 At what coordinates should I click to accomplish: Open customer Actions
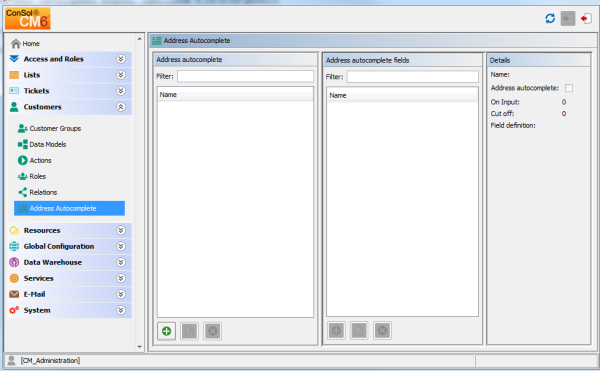[x=34, y=161]
